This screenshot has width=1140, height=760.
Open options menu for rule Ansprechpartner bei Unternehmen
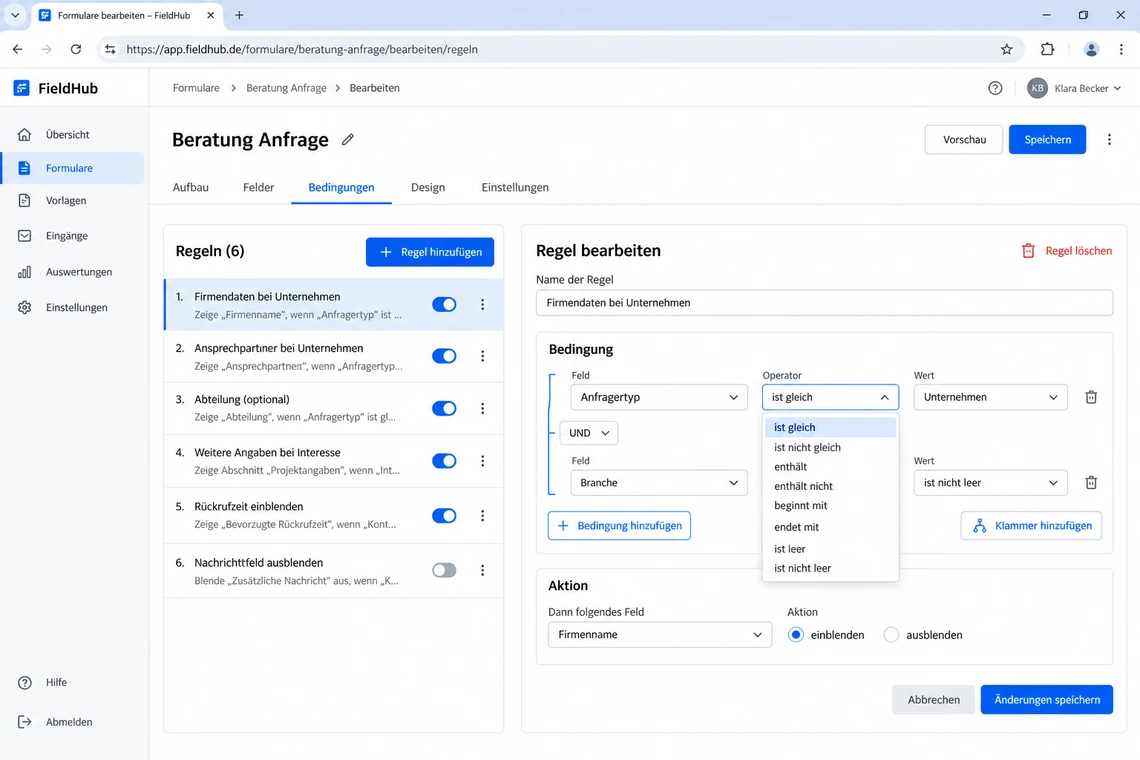[x=482, y=356]
